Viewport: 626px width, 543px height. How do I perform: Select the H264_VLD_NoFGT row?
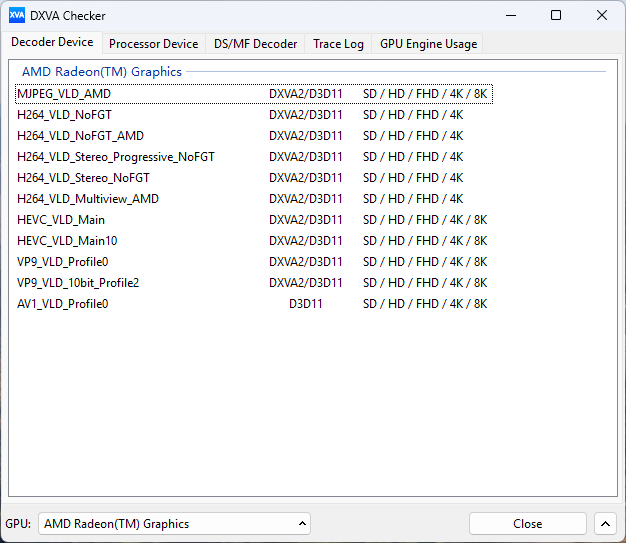tap(254, 115)
